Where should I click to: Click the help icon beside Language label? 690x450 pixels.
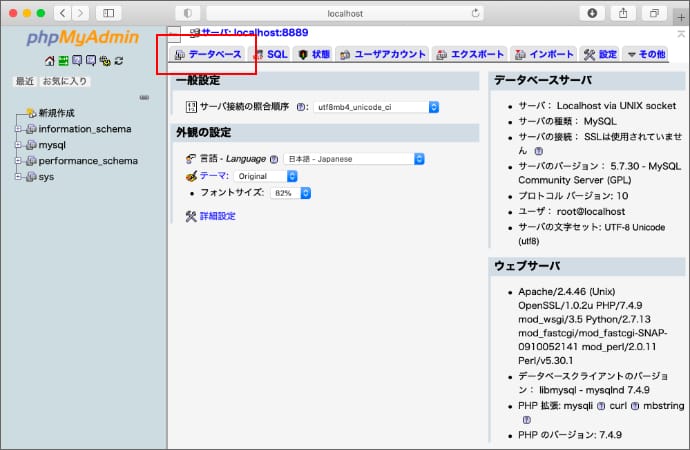tap(274, 158)
